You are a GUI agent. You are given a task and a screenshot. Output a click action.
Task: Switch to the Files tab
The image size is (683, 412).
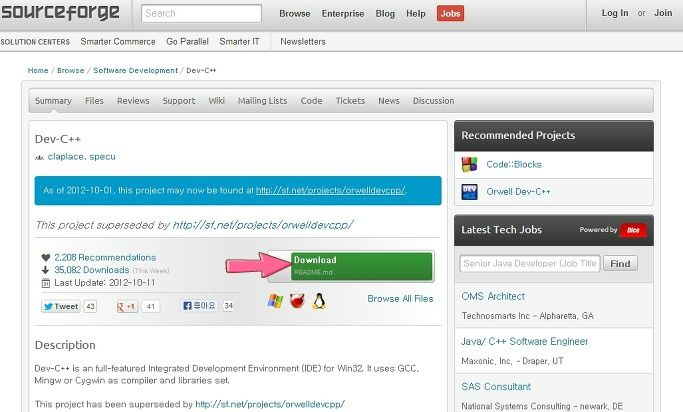click(x=94, y=101)
